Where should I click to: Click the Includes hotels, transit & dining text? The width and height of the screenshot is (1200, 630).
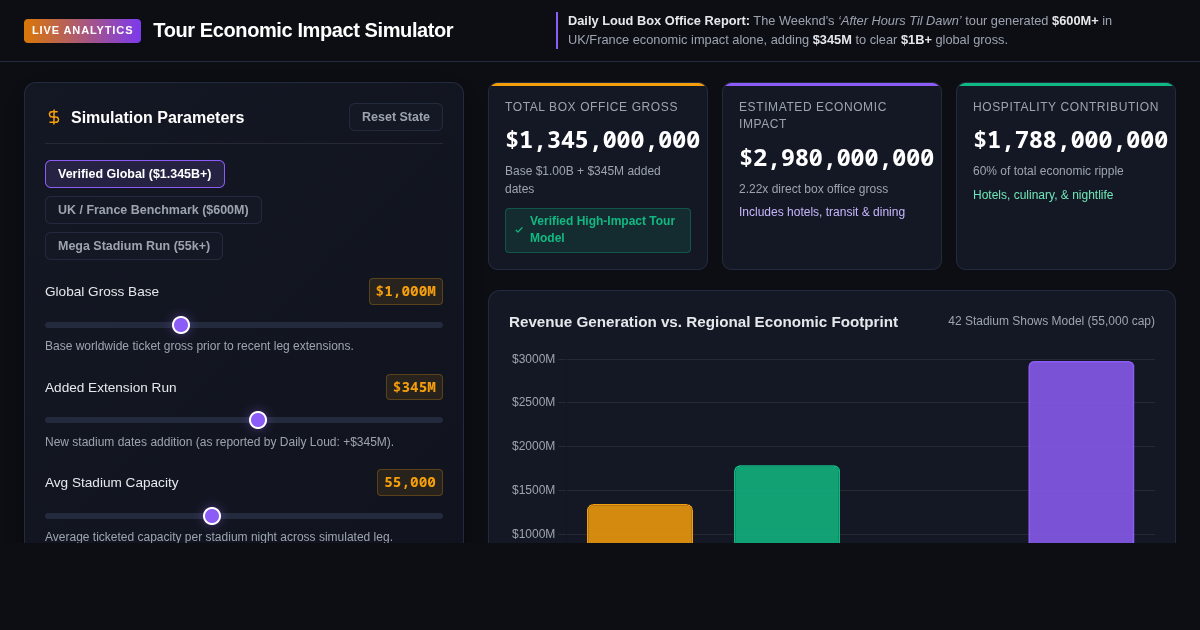click(822, 212)
